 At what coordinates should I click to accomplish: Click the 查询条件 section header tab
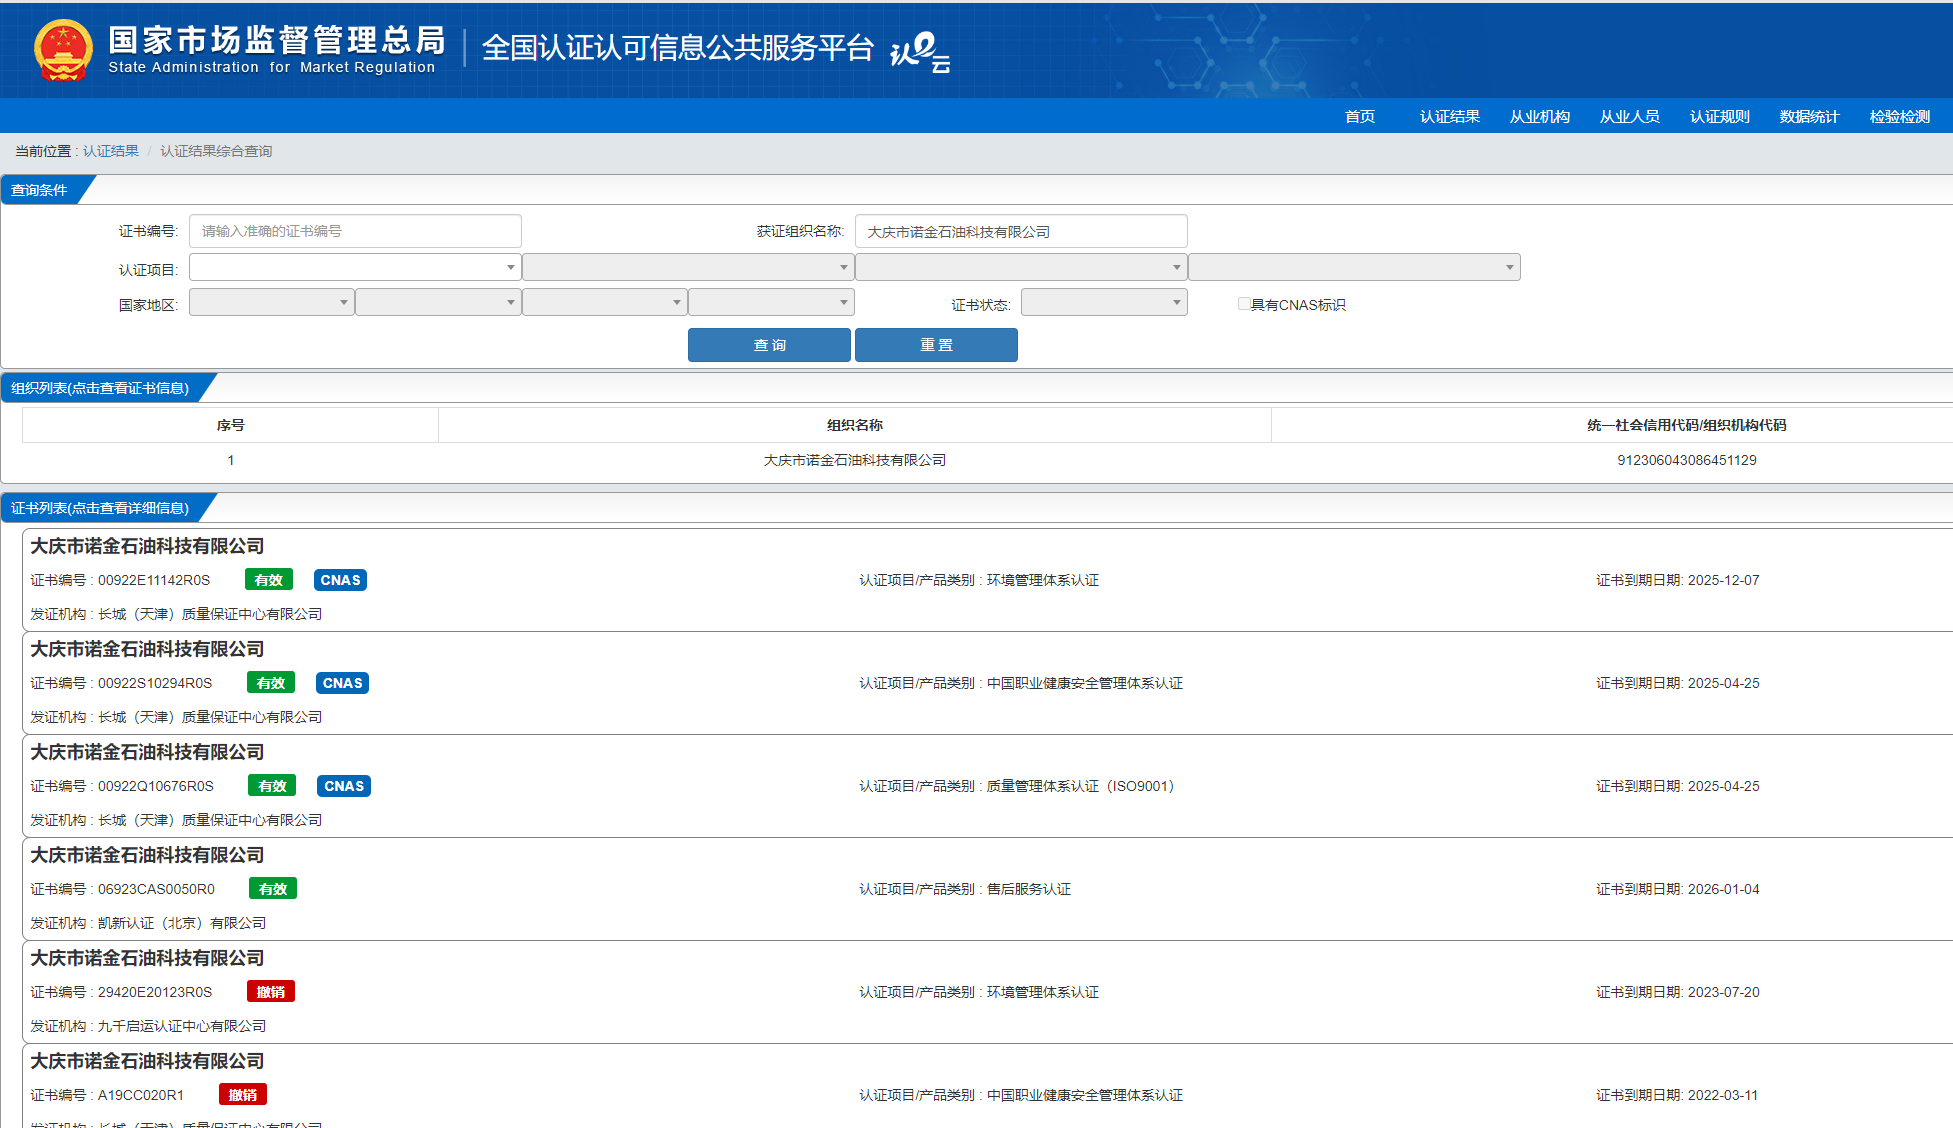40,190
